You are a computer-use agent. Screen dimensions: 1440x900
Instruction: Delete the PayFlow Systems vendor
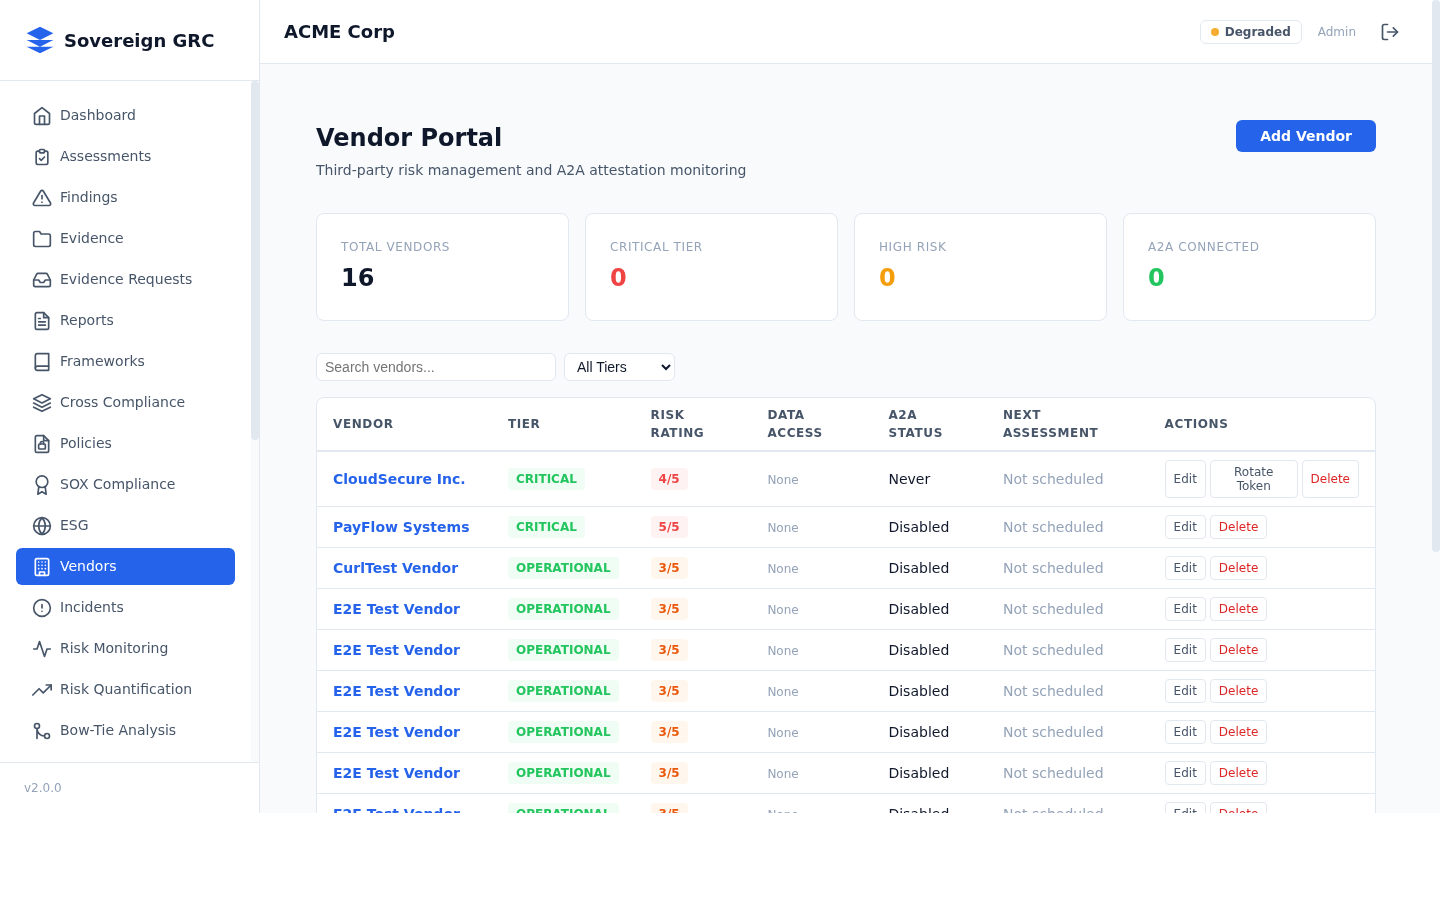tap(1238, 527)
